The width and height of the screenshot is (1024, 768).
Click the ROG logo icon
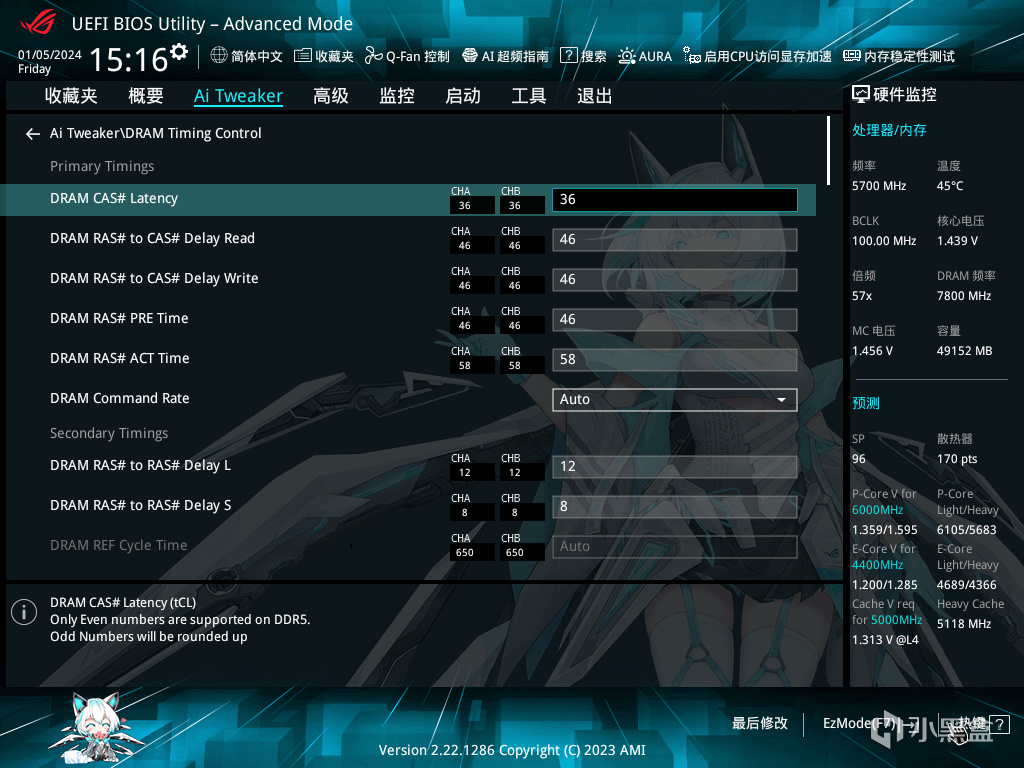coord(38,22)
